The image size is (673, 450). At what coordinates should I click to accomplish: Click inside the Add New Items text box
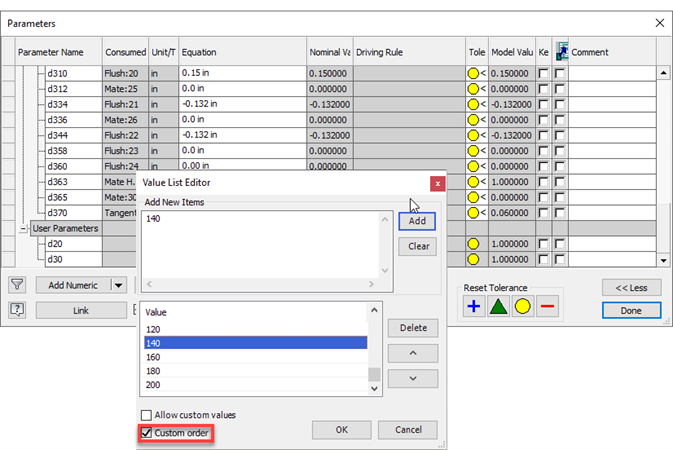(261, 244)
